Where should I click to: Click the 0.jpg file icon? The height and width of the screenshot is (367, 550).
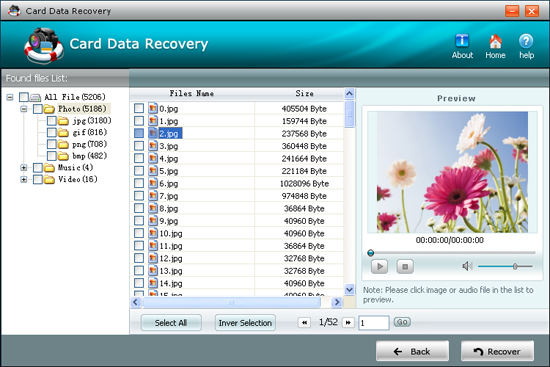pyautogui.click(x=153, y=108)
